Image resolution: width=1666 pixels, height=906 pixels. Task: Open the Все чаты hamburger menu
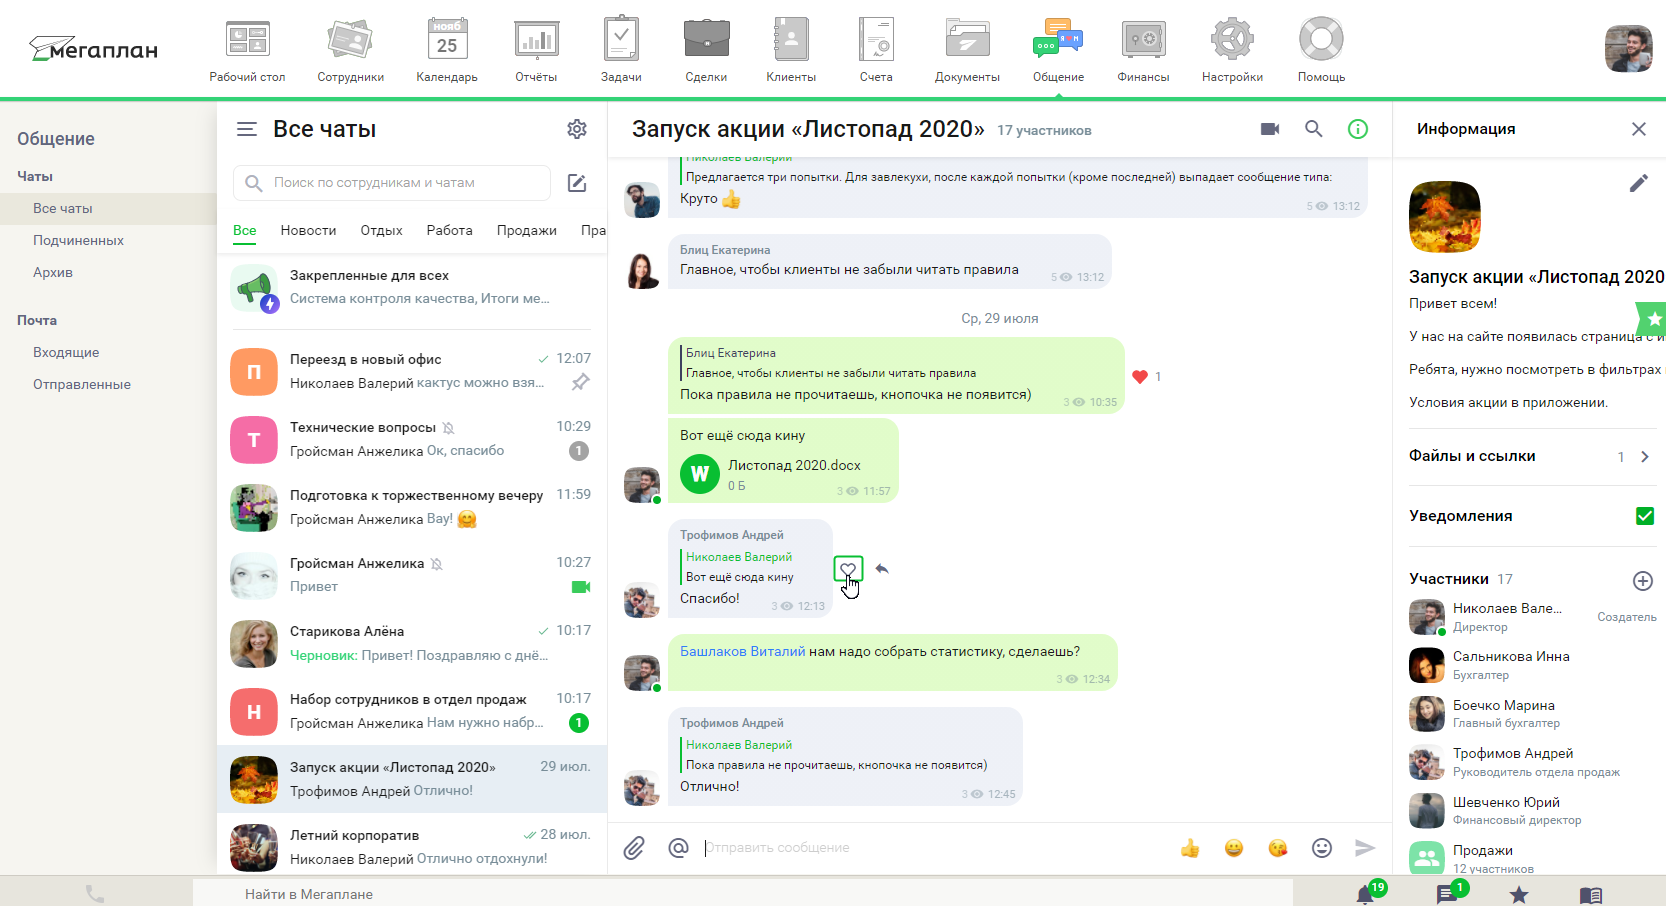pyautogui.click(x=246, y=129)
